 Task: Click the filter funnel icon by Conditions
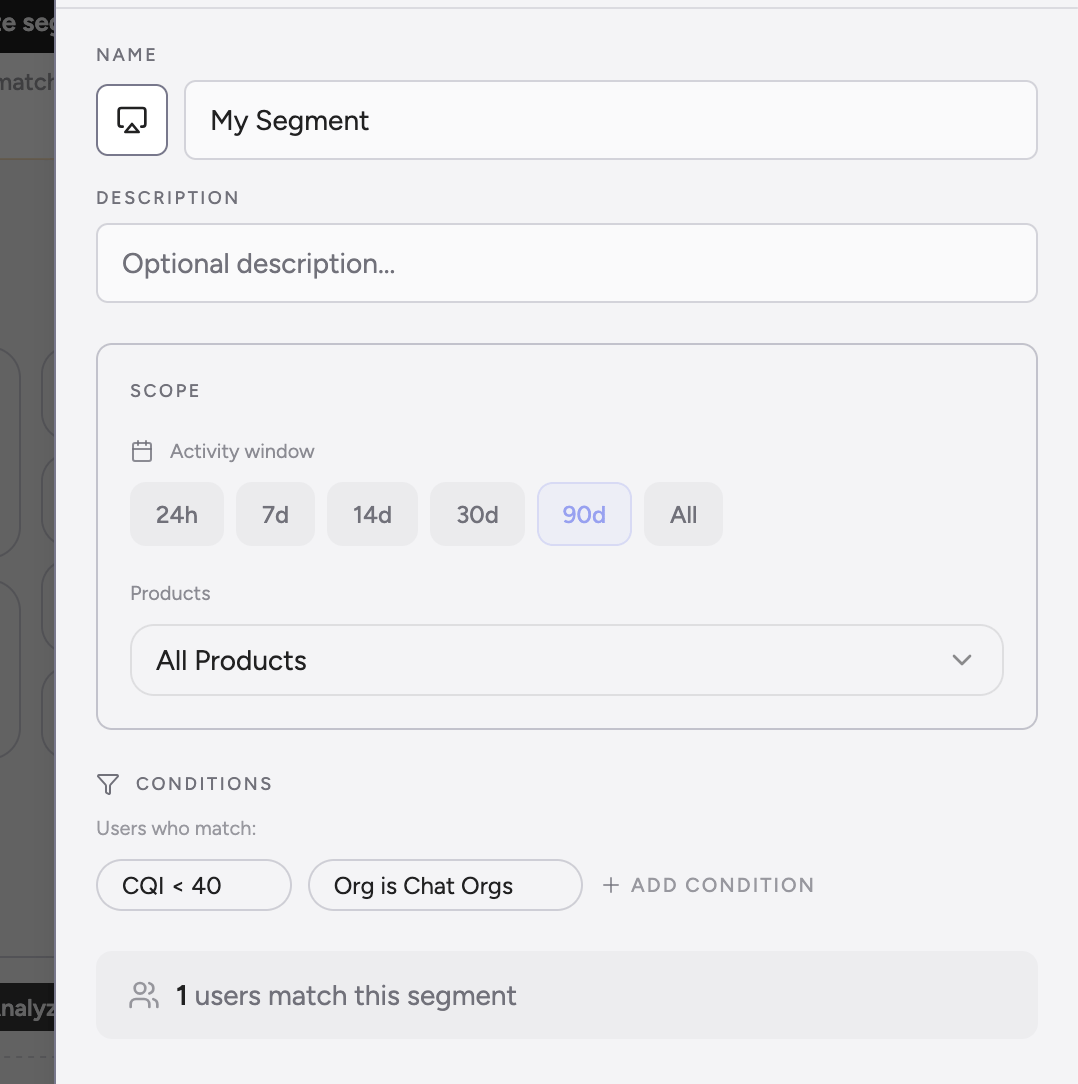(108, 784)
